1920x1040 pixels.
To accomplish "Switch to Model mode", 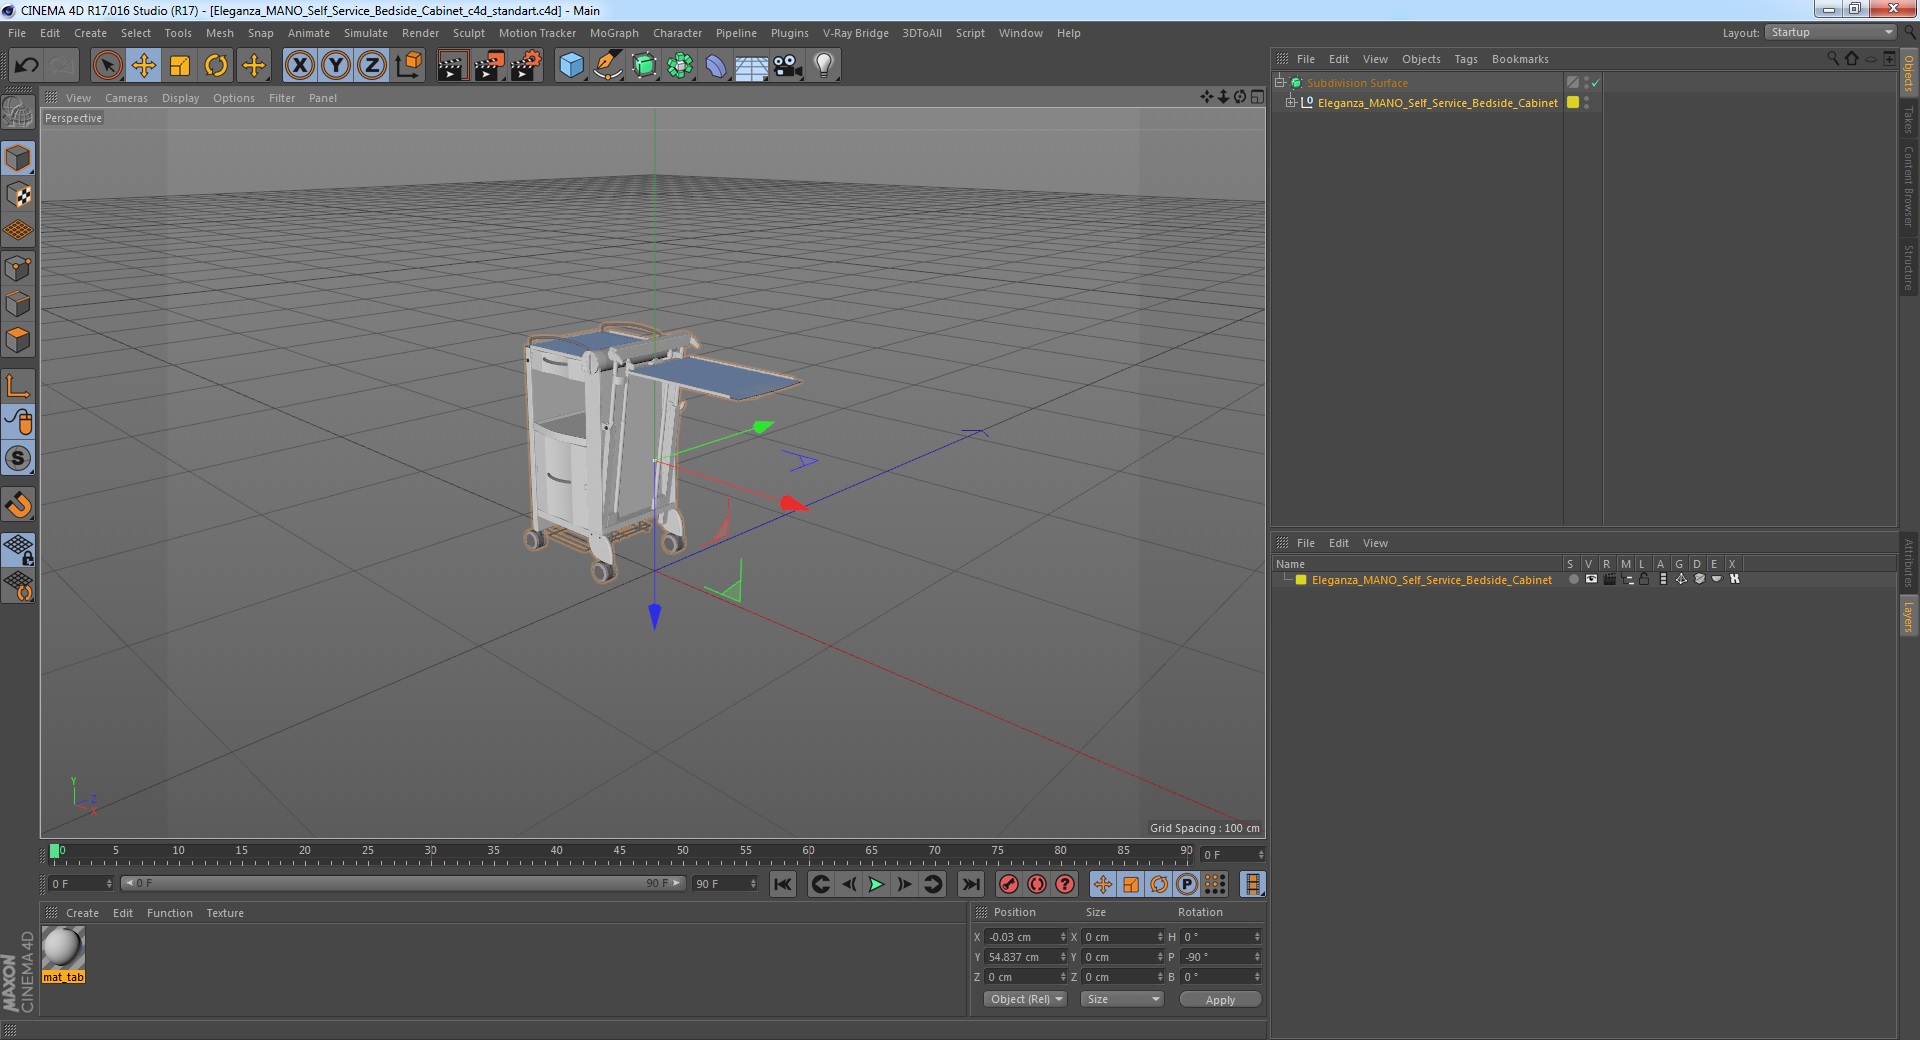I will point(18,158).
